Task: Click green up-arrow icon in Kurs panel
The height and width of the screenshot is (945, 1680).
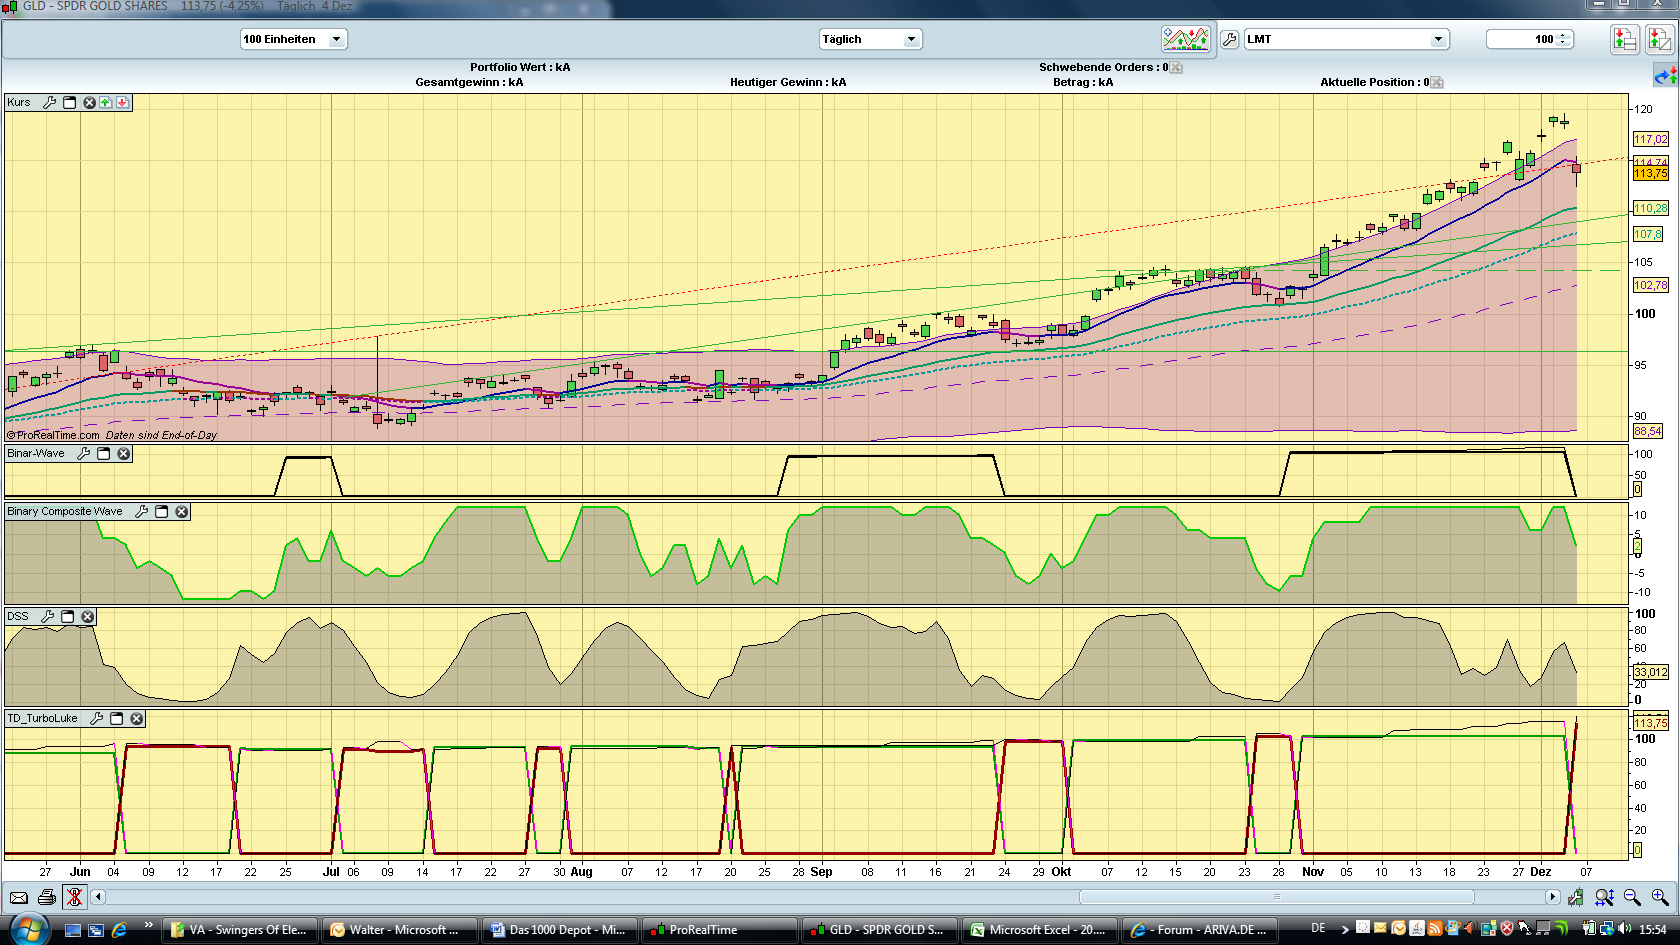Action: tap(106, 102)
